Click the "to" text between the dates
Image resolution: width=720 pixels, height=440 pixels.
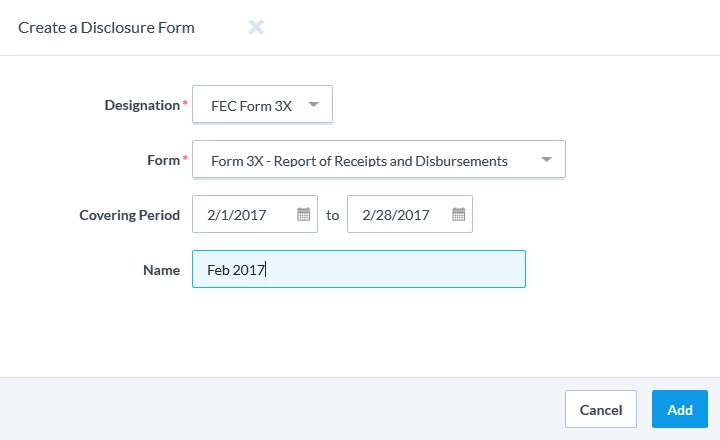tap(332, 215)
